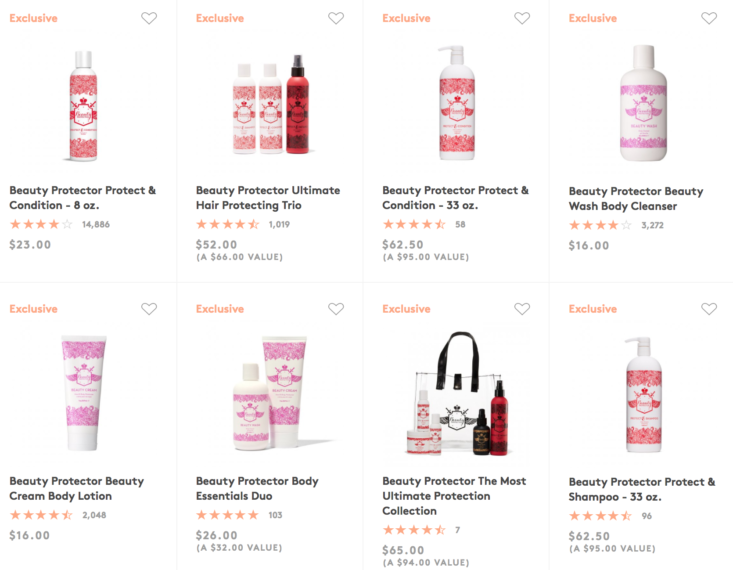The height and width of the screenshot is (570, 733).
Task: Open Beauty Protector Body Essentials Duo title
Action: coord(257,489)
